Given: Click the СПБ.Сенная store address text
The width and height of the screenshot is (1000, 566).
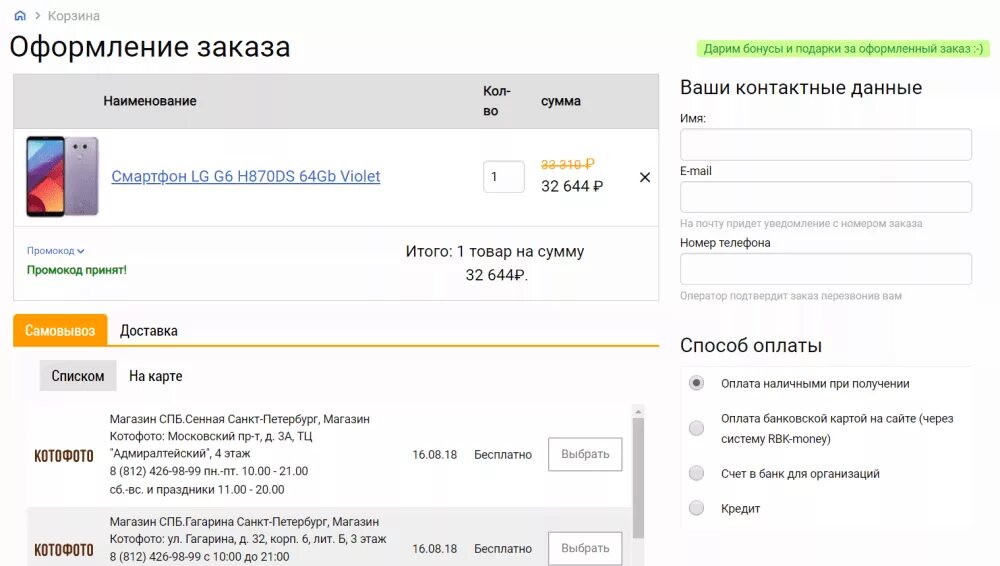Looking at the screenshot, I should pos(242,454).
